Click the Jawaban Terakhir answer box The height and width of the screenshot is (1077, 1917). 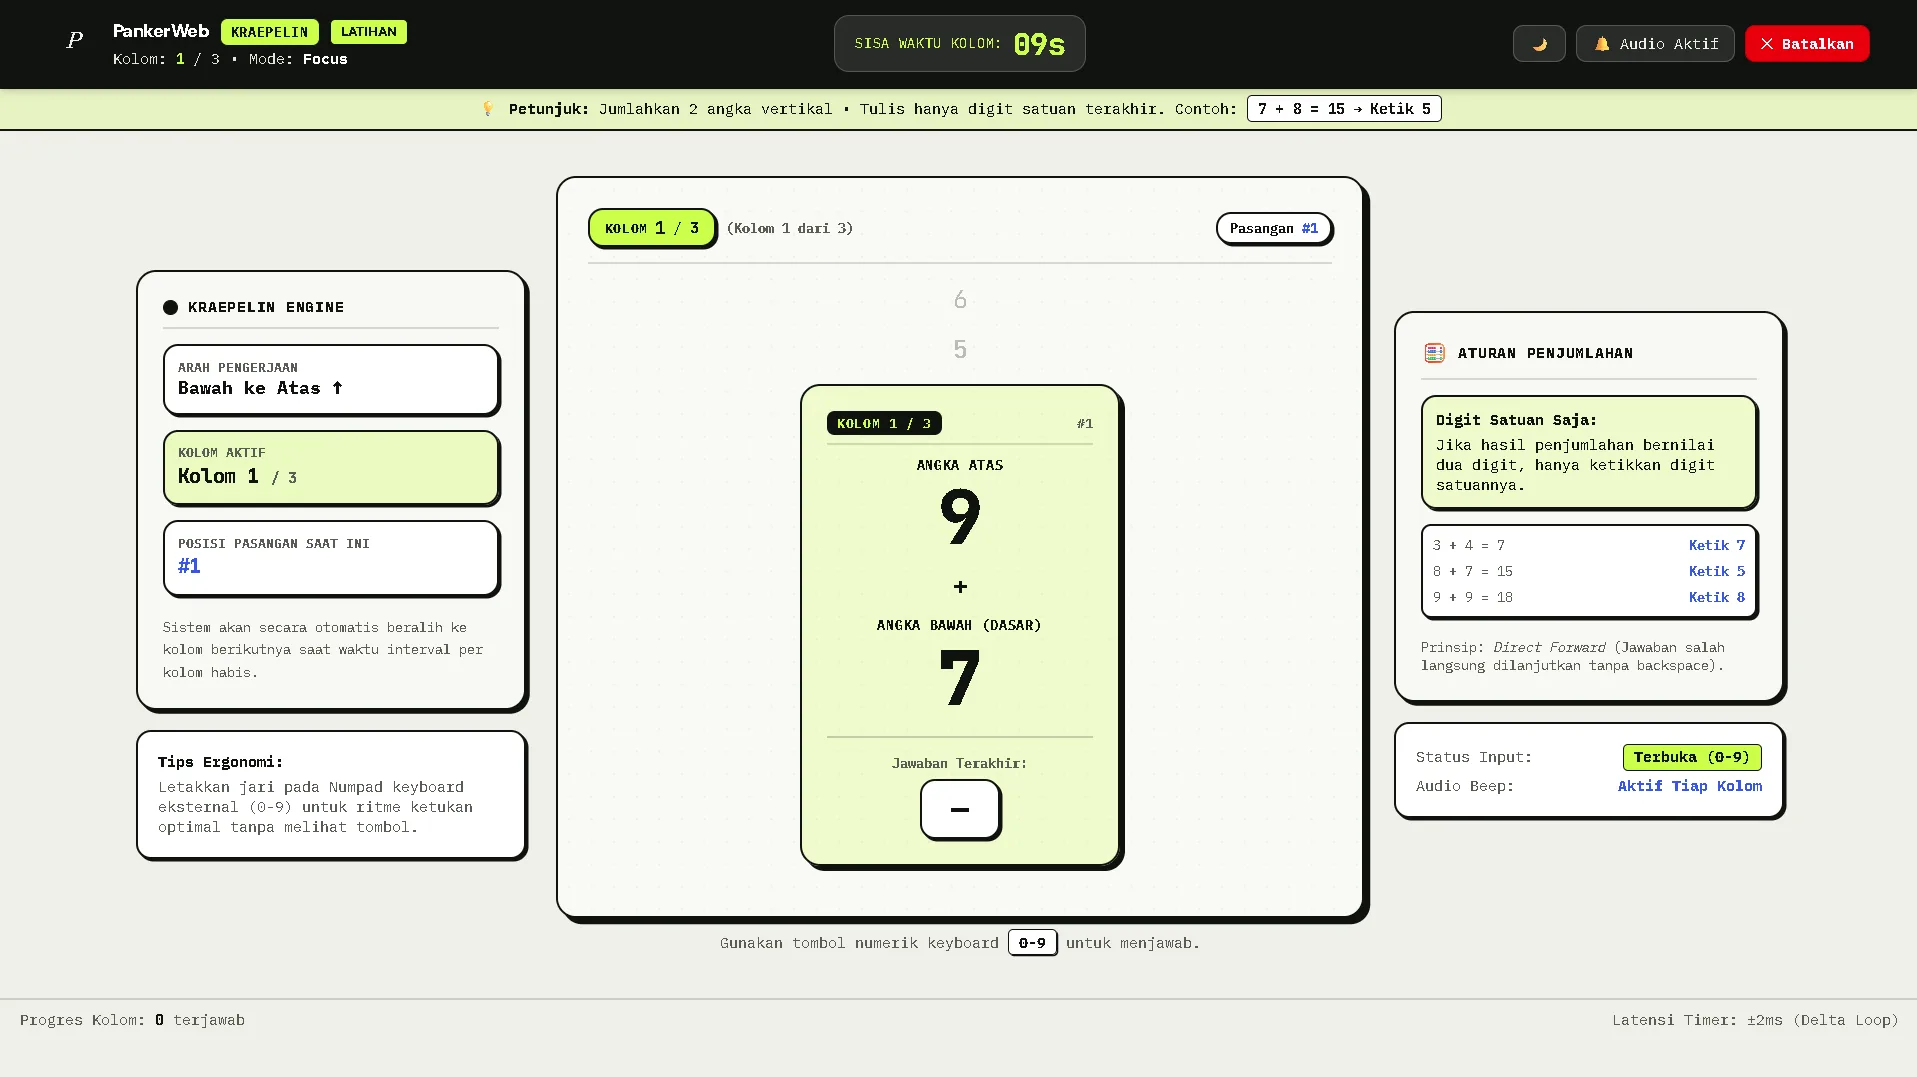960,809
